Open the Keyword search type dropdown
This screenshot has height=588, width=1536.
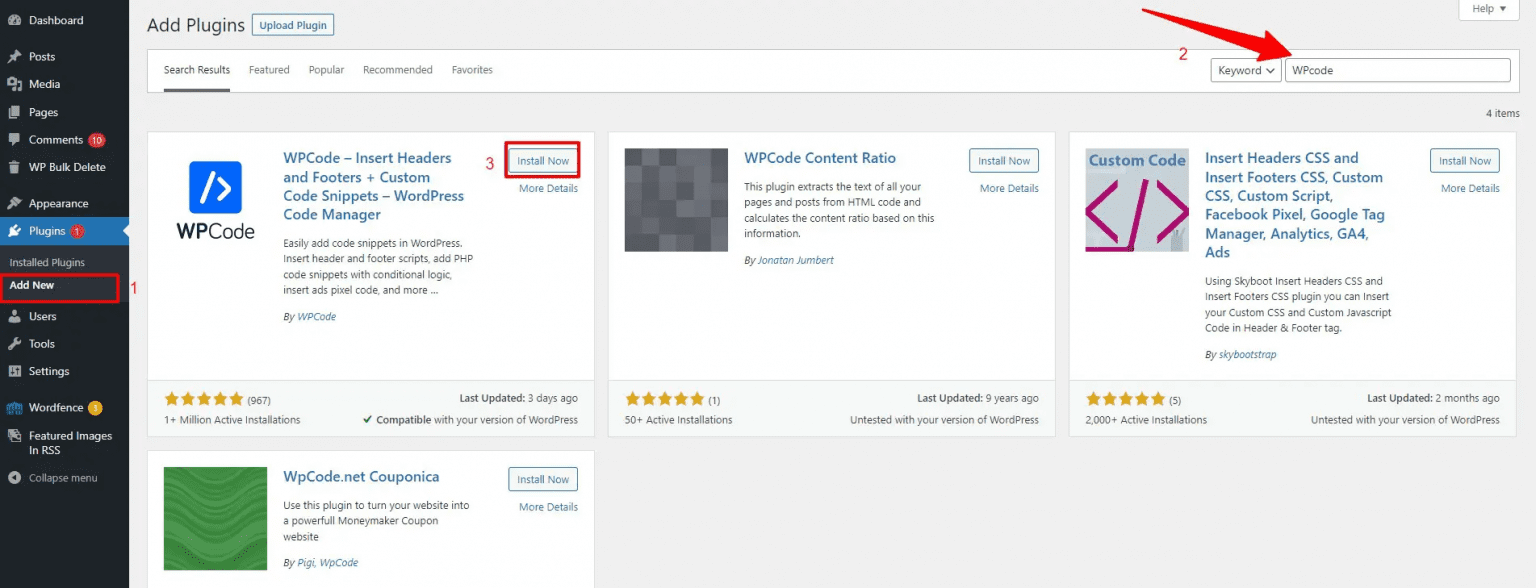click(1245, 71)
